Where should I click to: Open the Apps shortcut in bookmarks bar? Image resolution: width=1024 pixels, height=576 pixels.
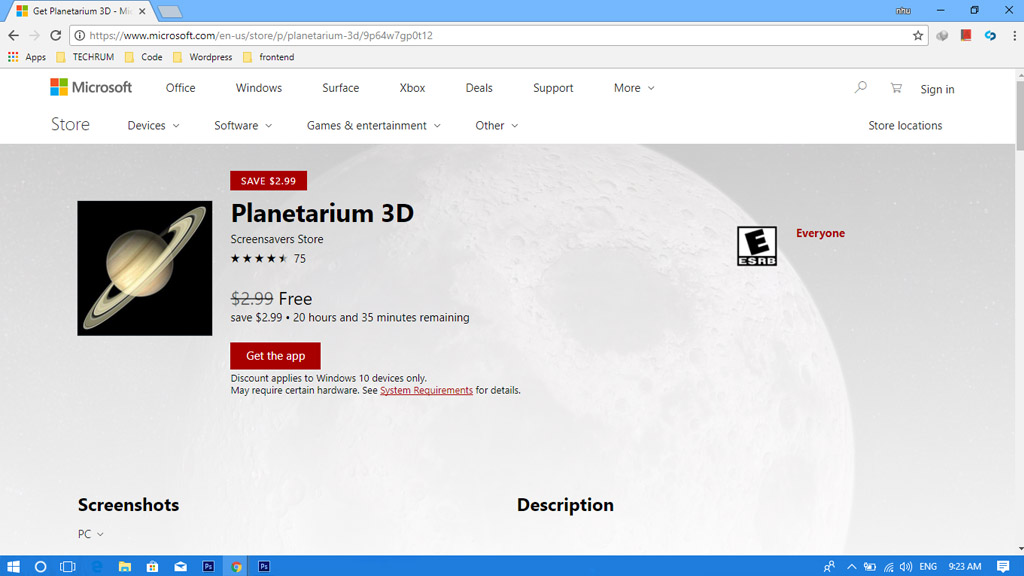point(27,57)
